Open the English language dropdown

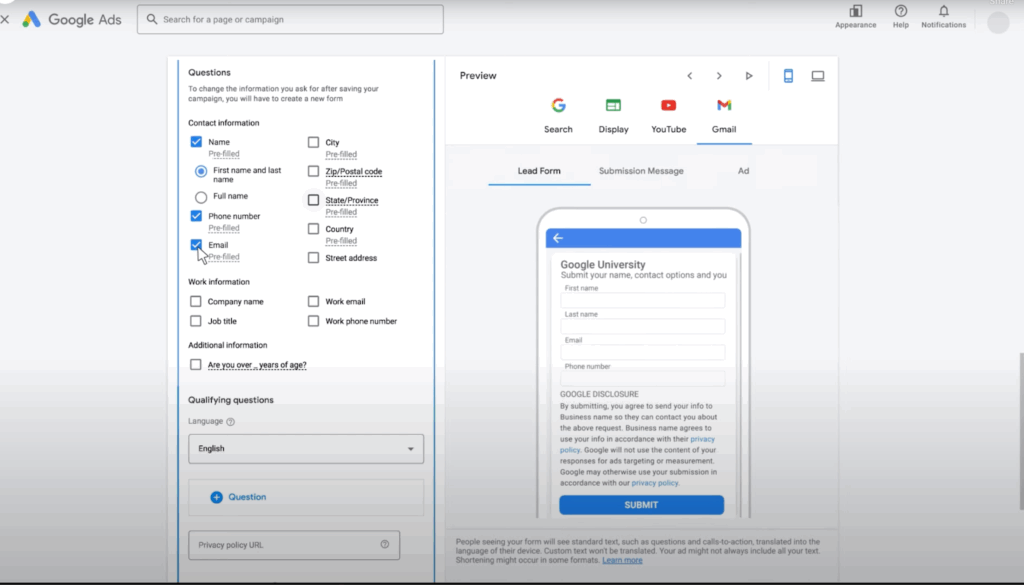[306, 449]
